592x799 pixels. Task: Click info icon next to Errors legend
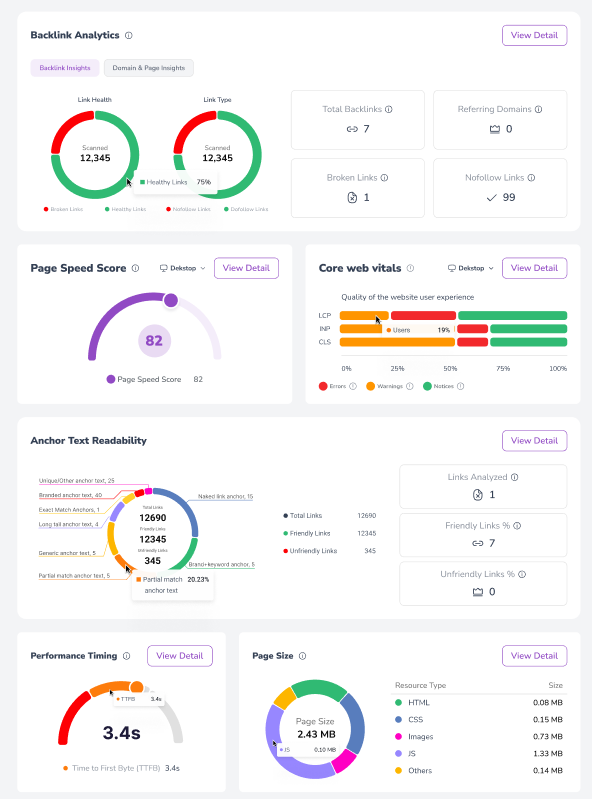tap(353, 386)
